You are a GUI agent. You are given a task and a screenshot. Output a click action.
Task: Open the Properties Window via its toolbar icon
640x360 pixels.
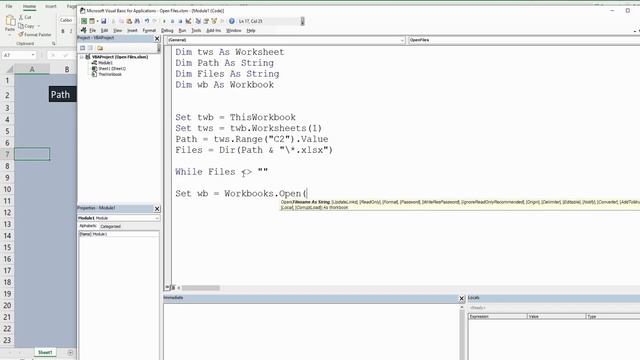click(x=206, y=21)
